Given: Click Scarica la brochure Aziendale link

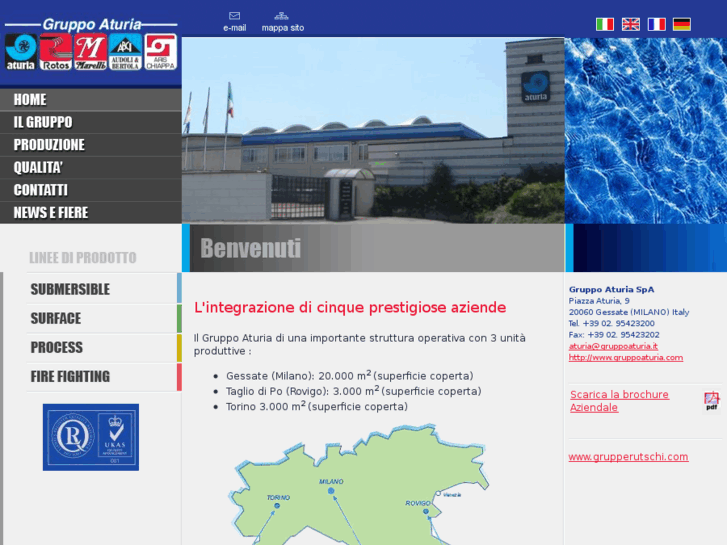Looking at the screenshot, I should pos(619,401).
